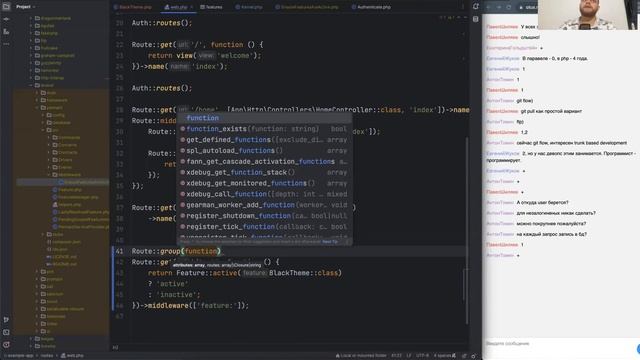This screenshot has height=360, width=640.
Task: Choose fann_get_cascade_activation_functions suggestion
Action: click(x=264, y=161)
